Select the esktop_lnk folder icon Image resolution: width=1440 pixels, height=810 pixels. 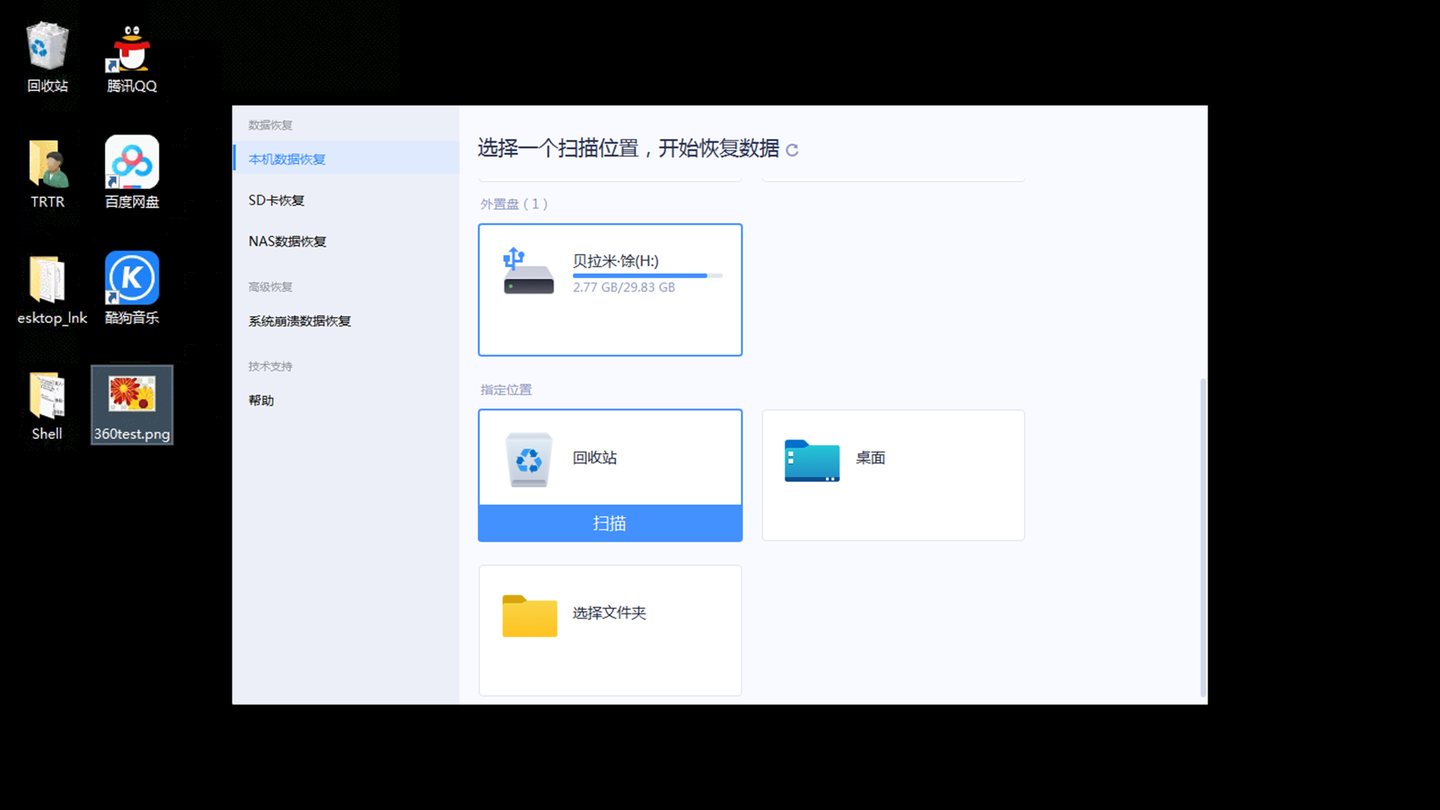[x=51, y=290]
